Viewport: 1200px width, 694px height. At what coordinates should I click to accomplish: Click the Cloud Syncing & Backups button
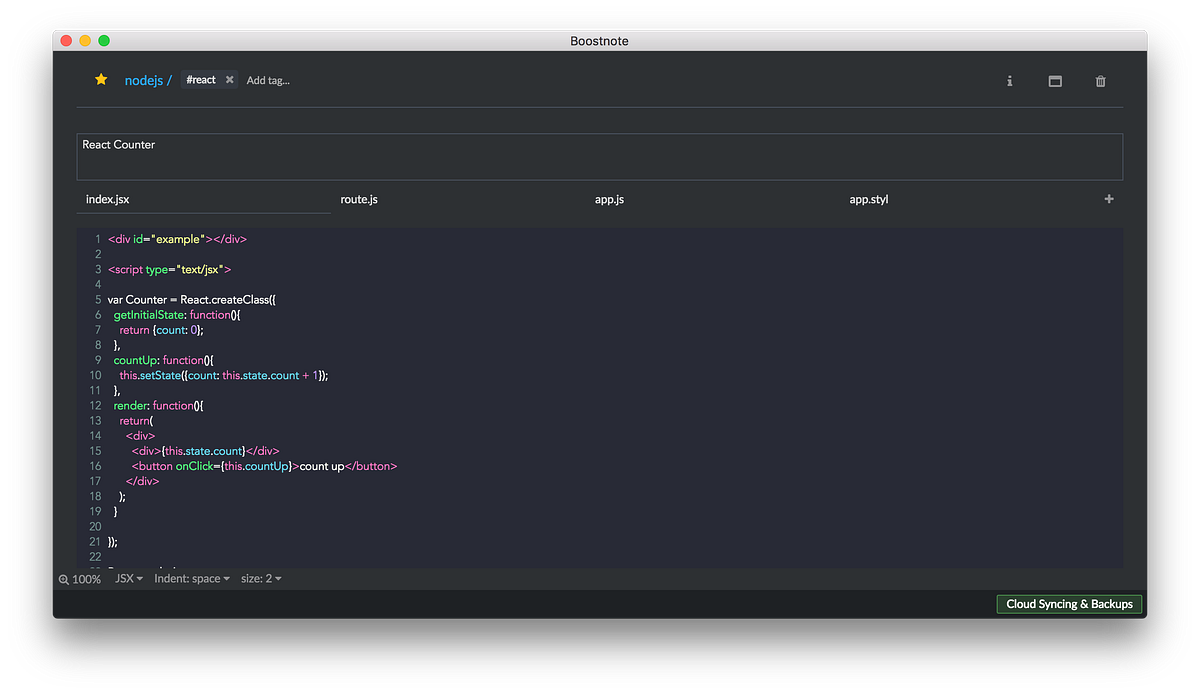[1069, 604]
